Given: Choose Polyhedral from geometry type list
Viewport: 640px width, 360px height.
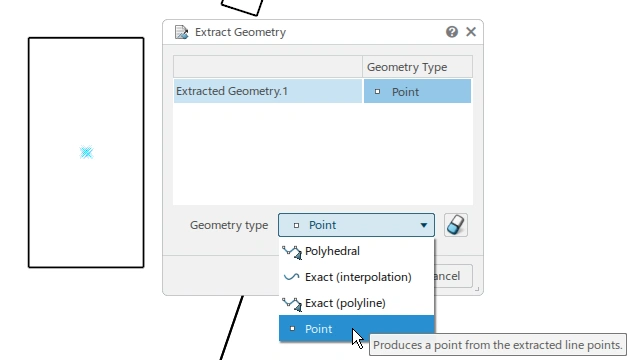Looking at the screenshot, I should pyautogui.click(x=356, y=251).
